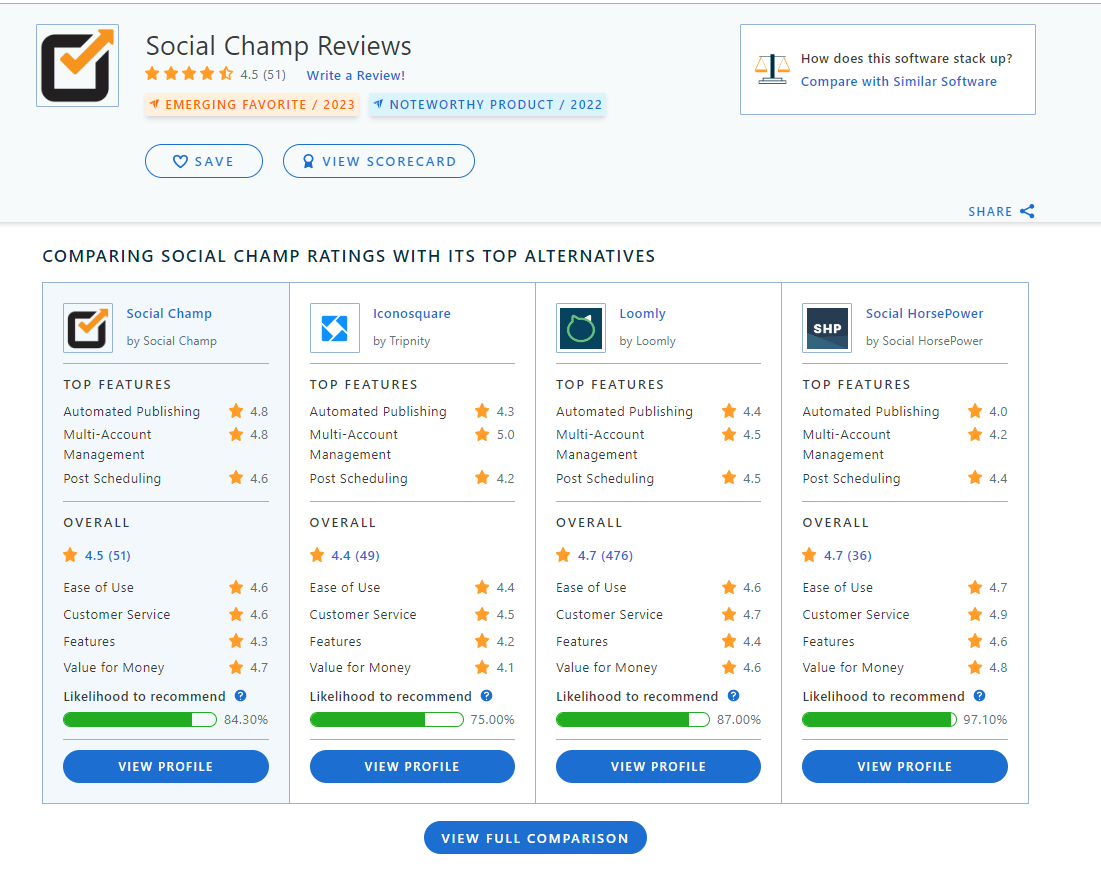Click Noteworthy Product 2022 badge

(x=487, y=105)
